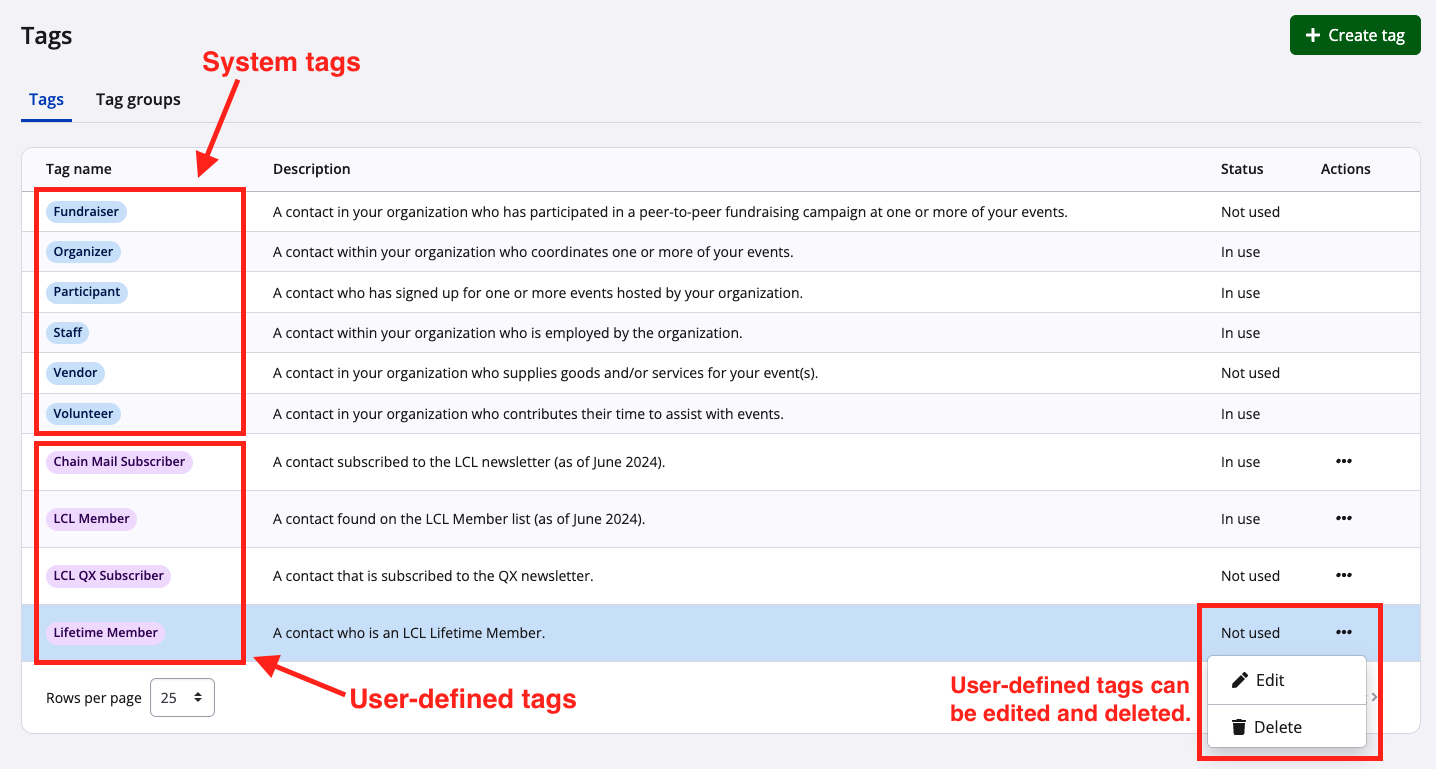Click the Tag name column header
1436x769 pixels.
click(x=79, y=169)
